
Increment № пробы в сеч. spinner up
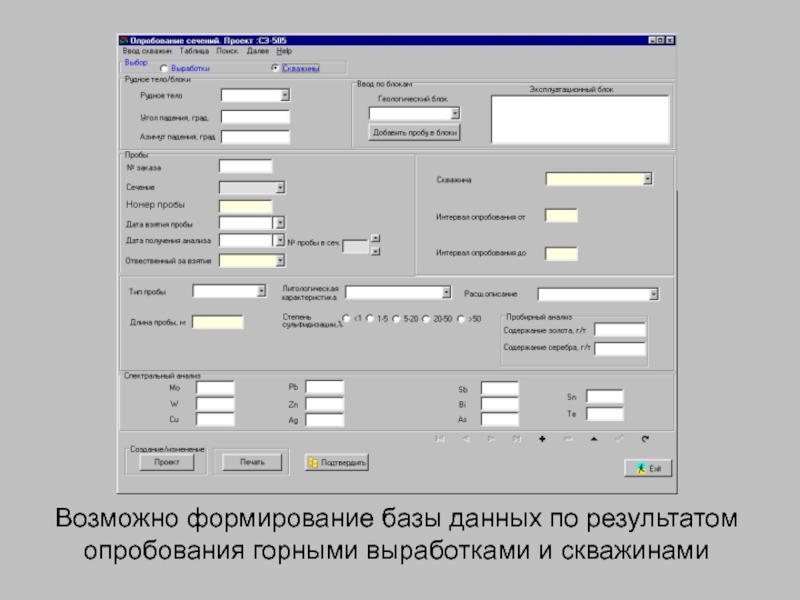375,238
